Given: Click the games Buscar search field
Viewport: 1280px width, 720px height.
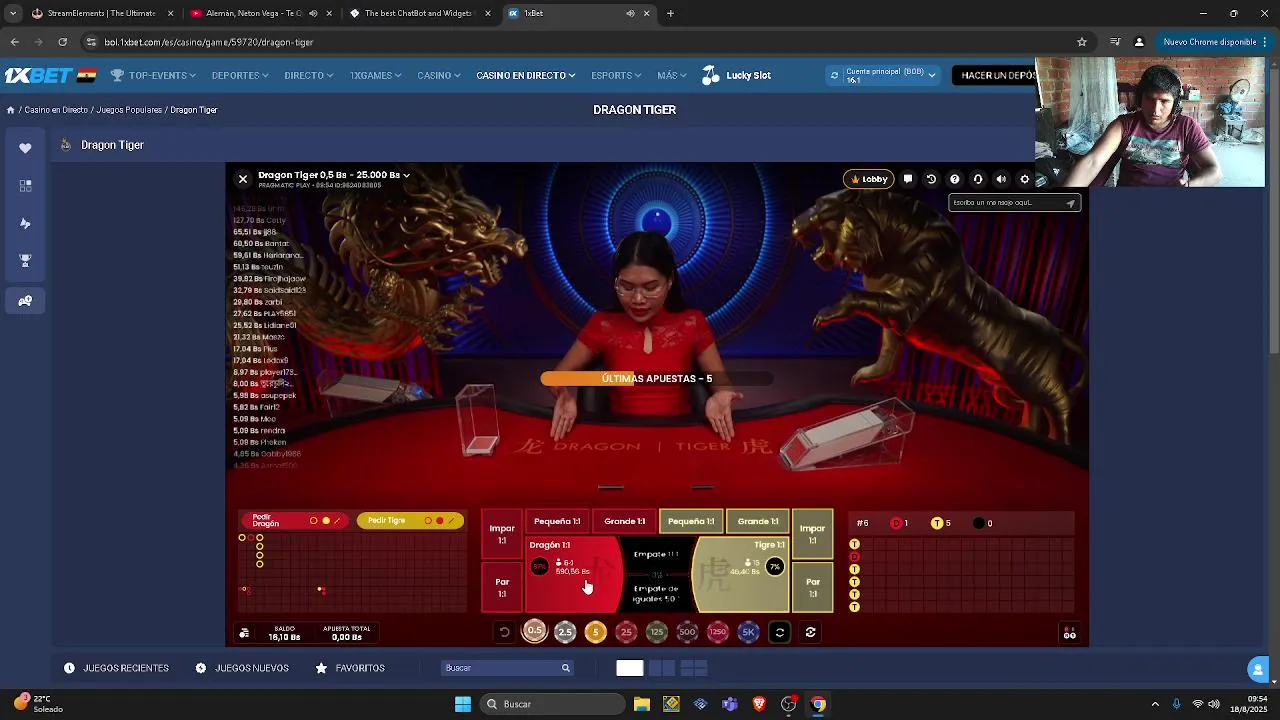Looking at the screenshot, I should click(507, 668).
